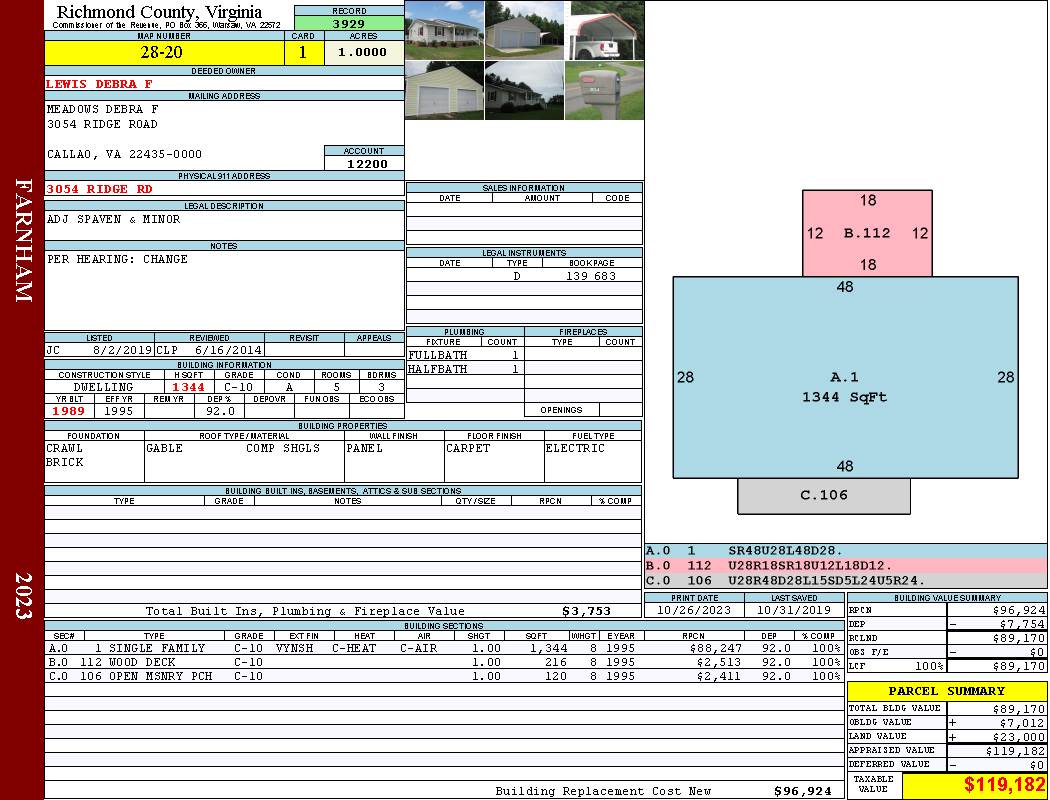Click the notes field PER HEARING: CHANGE
Viewport: 1050px width, 800px height.
(118, 259)
